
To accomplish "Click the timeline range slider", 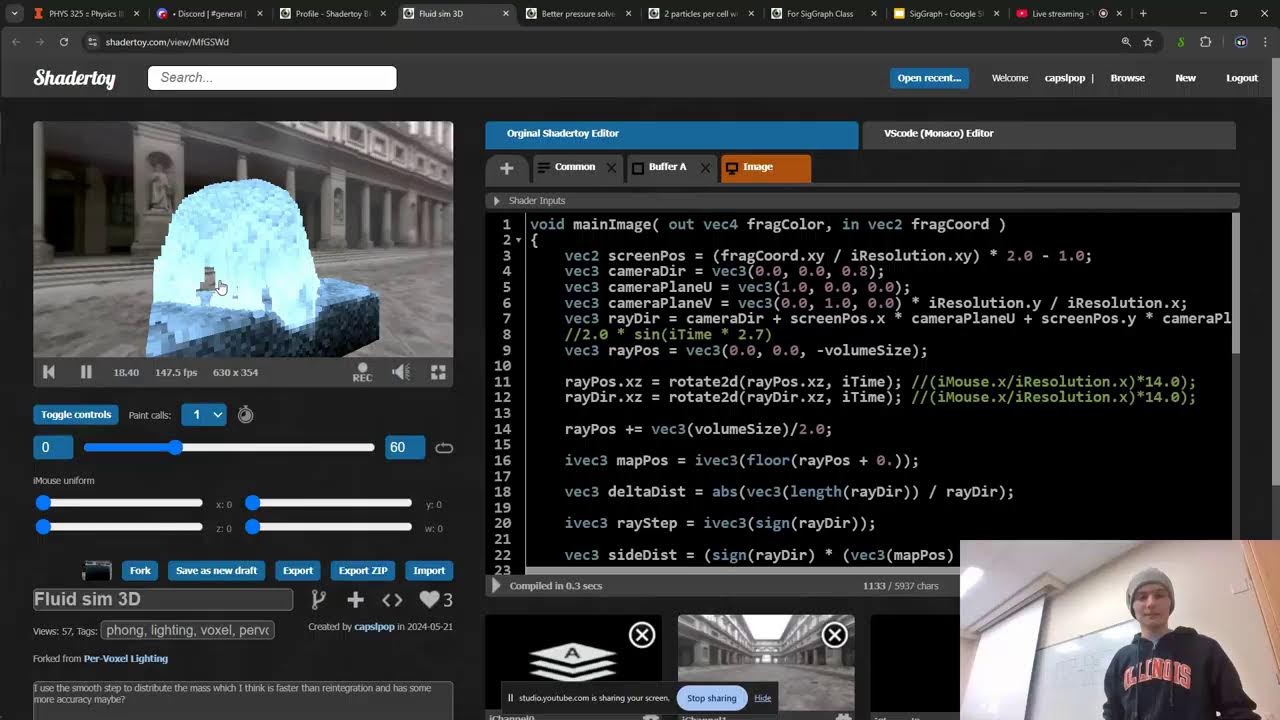I will point(229,448).
